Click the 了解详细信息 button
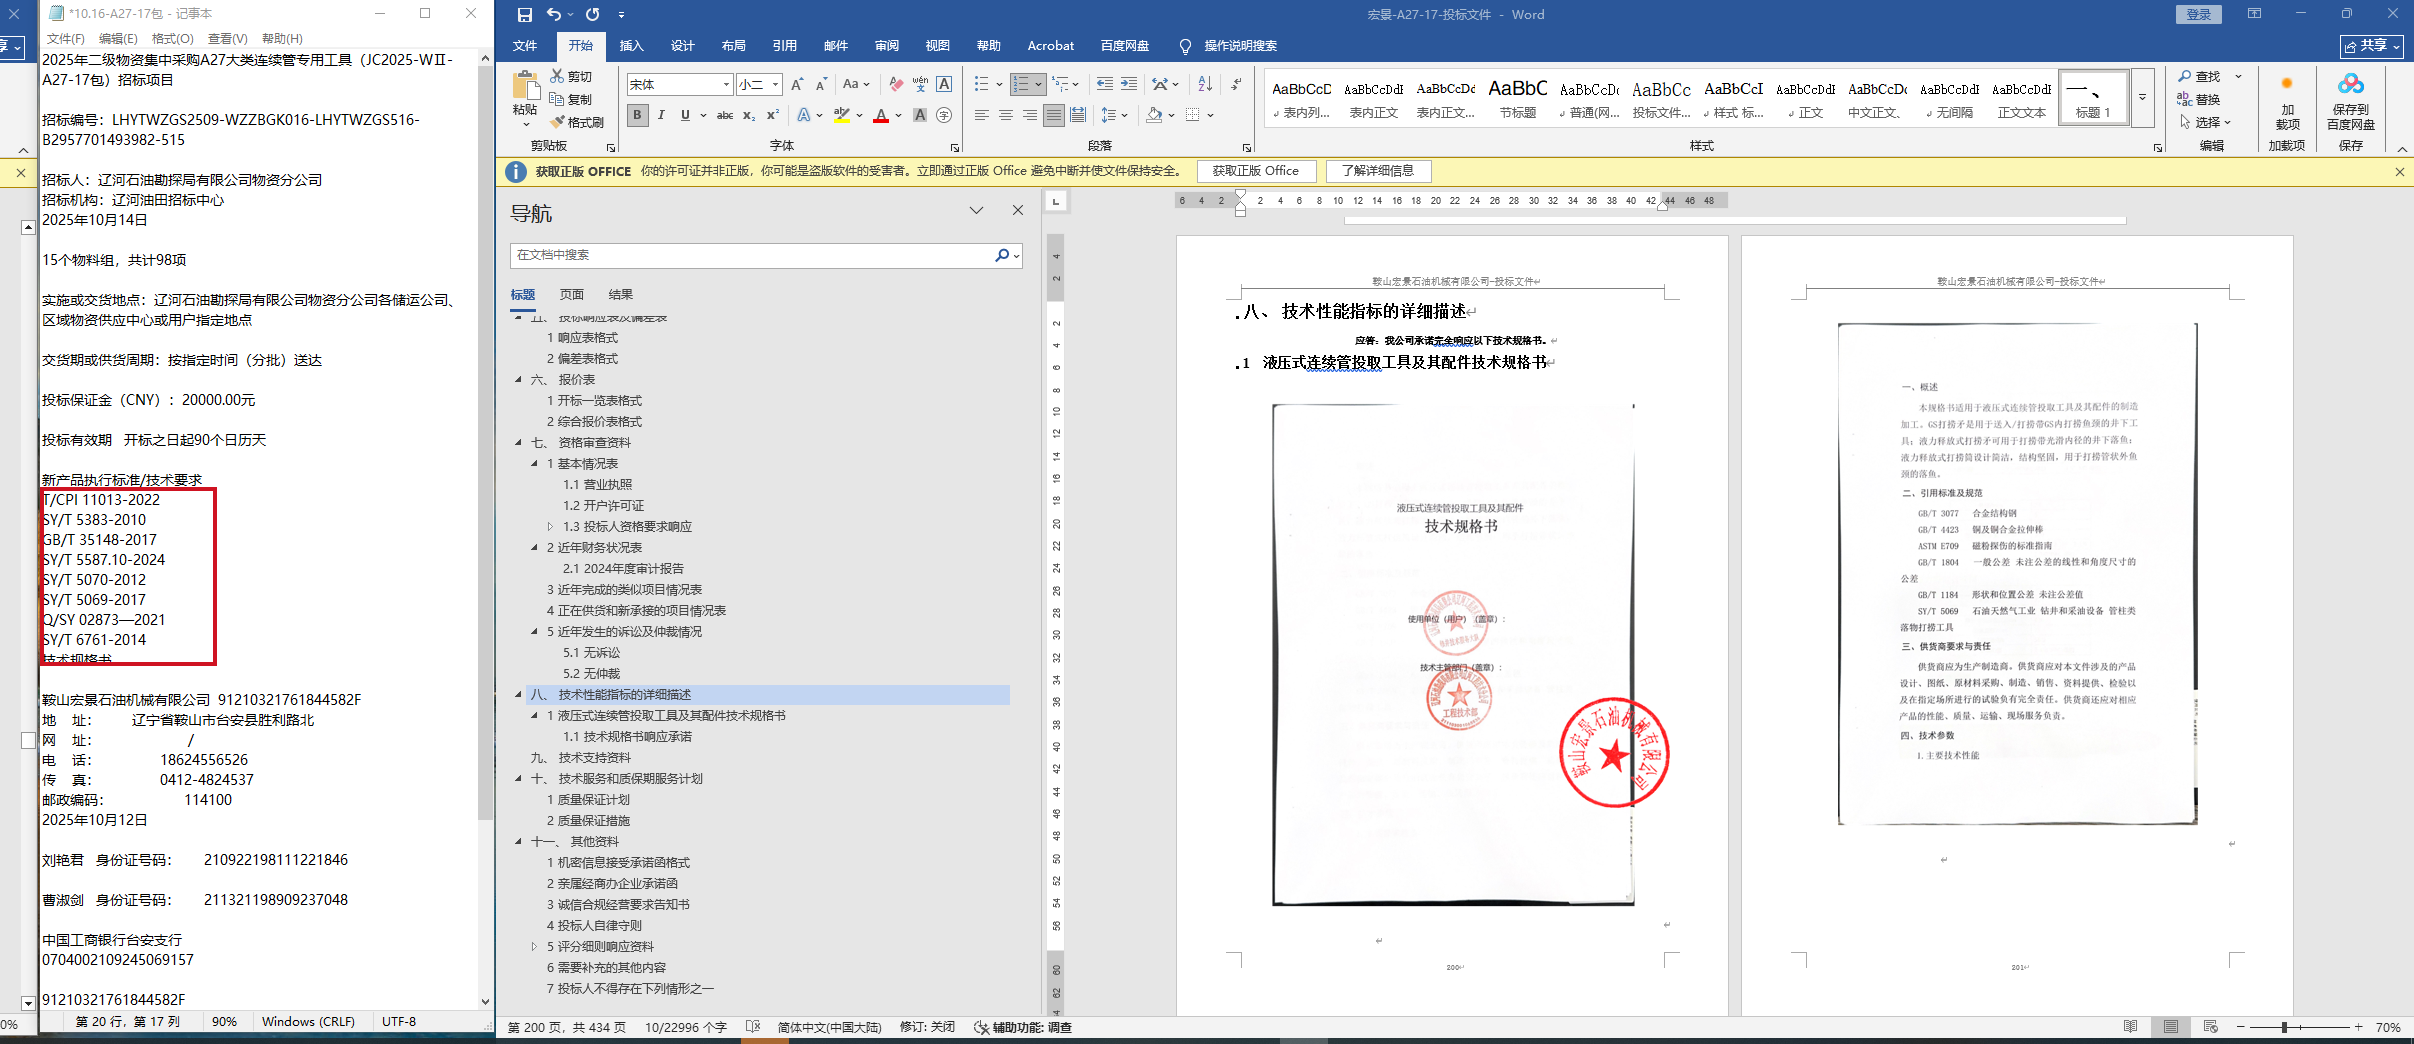2414x1044 pixels. coord(1378,171)
